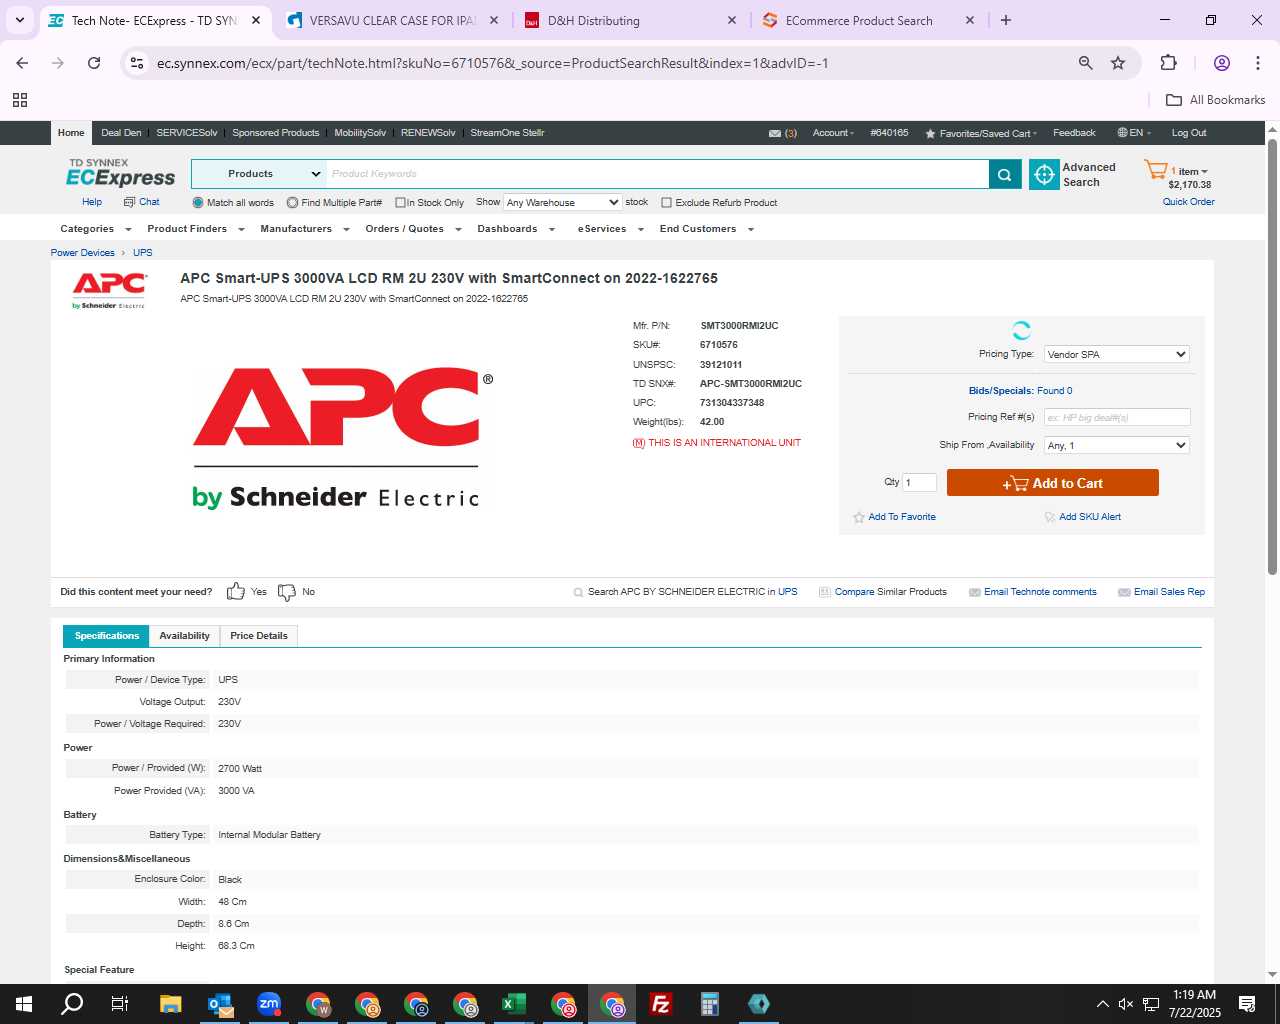The height and width of the screenshot is (1024, 1280).
Task: Open the Account dropdown
Action: pos(833,133)
